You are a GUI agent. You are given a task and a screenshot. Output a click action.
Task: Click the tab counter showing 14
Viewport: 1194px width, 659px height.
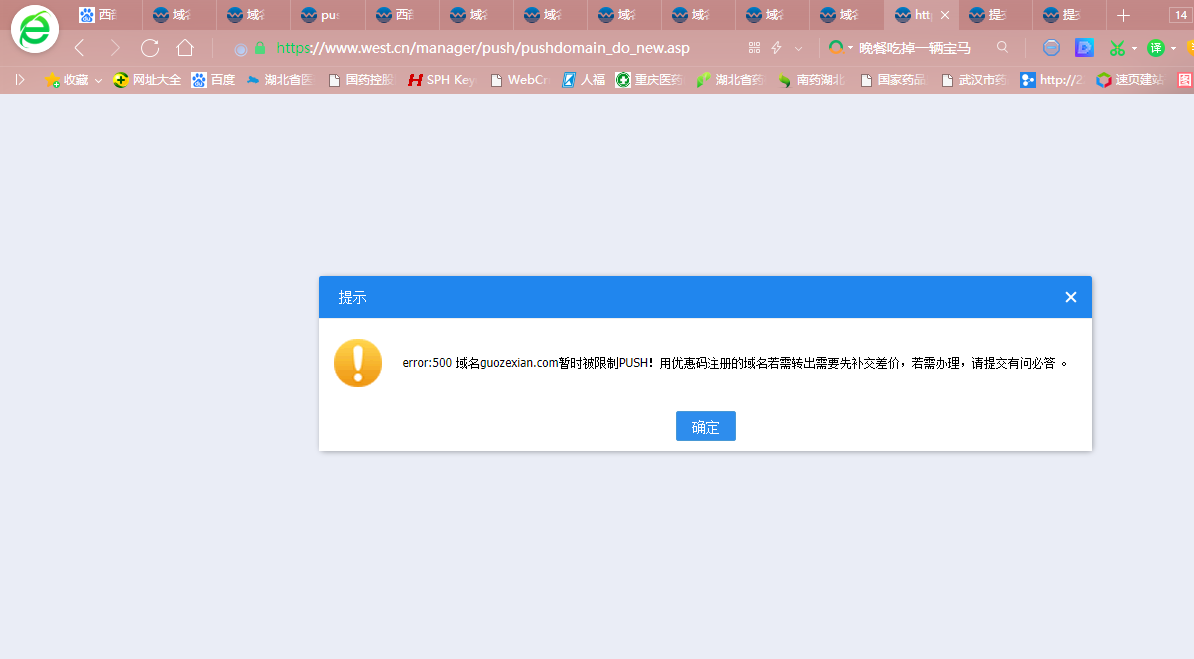coord(1176,14)
